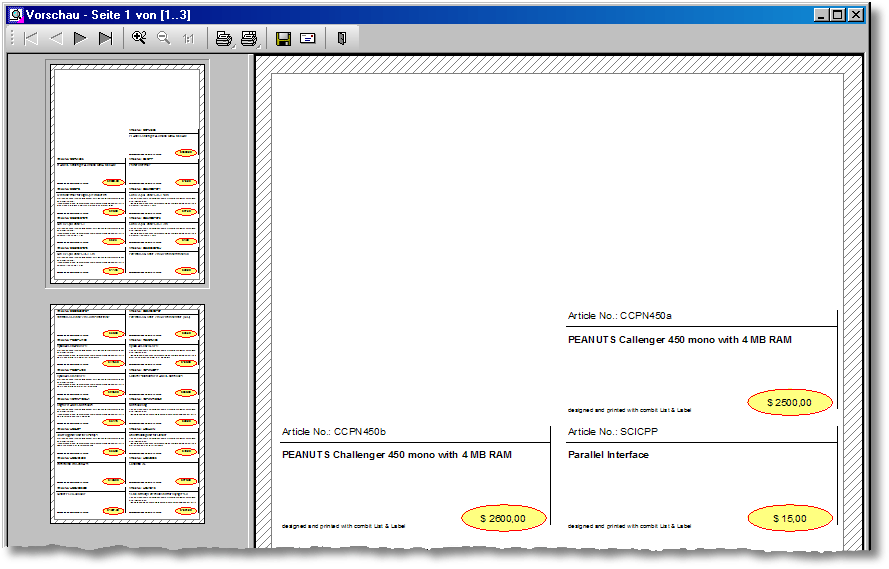Zoom out of the preview
889x569 pixels.
(164, 38)
